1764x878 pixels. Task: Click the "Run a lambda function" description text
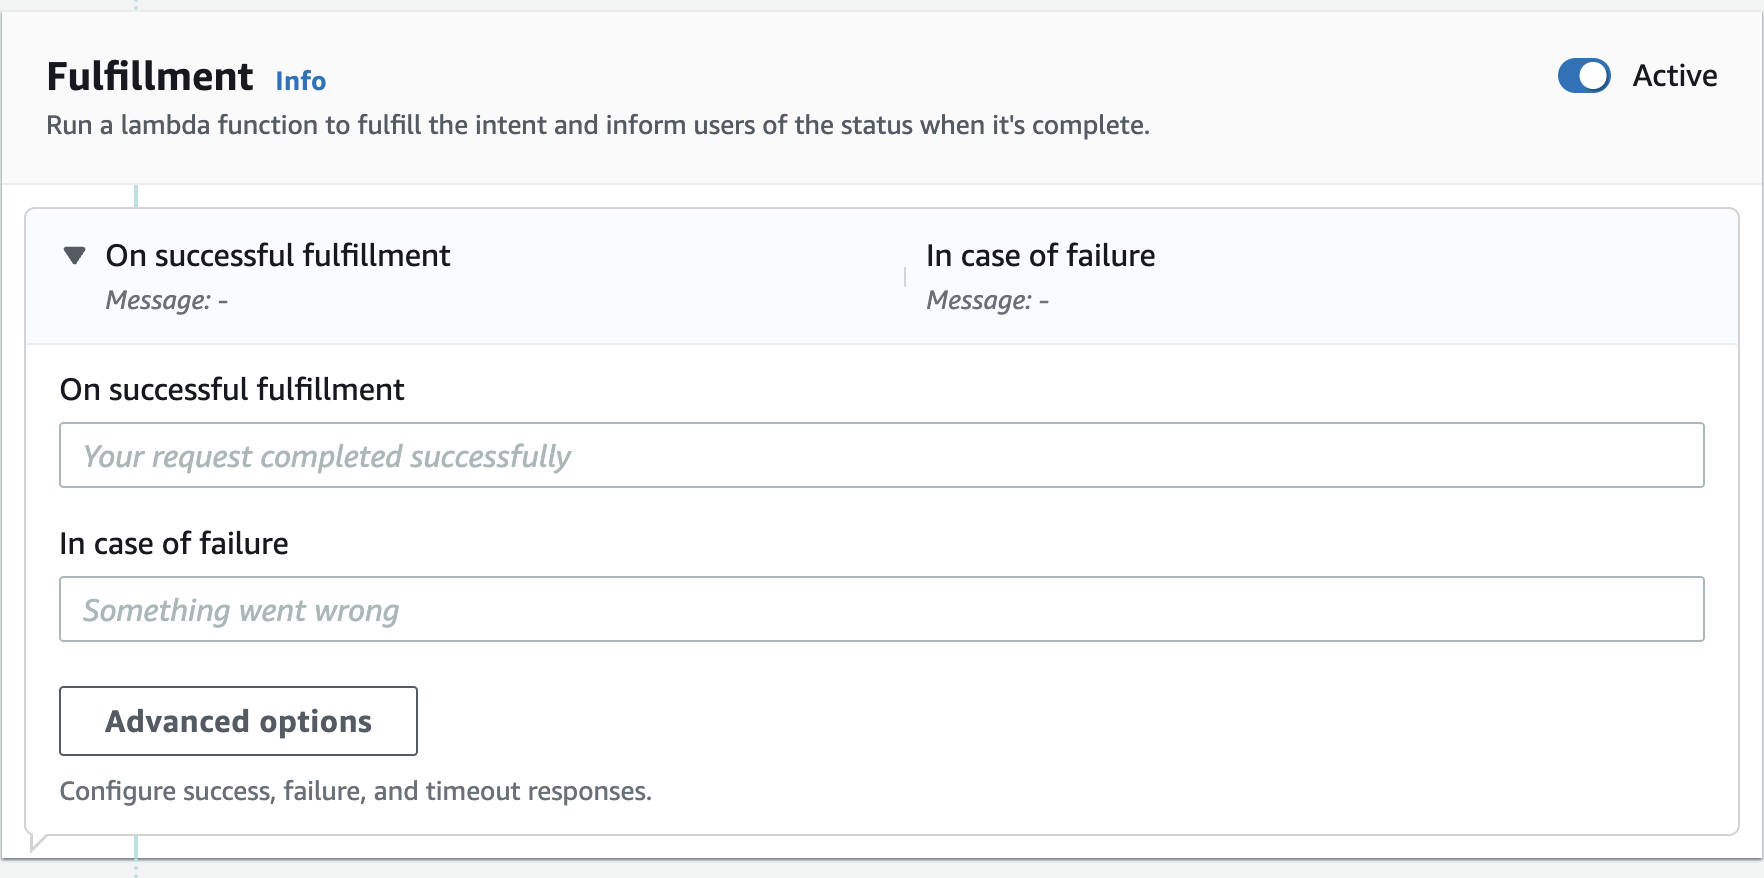point(598,126)
